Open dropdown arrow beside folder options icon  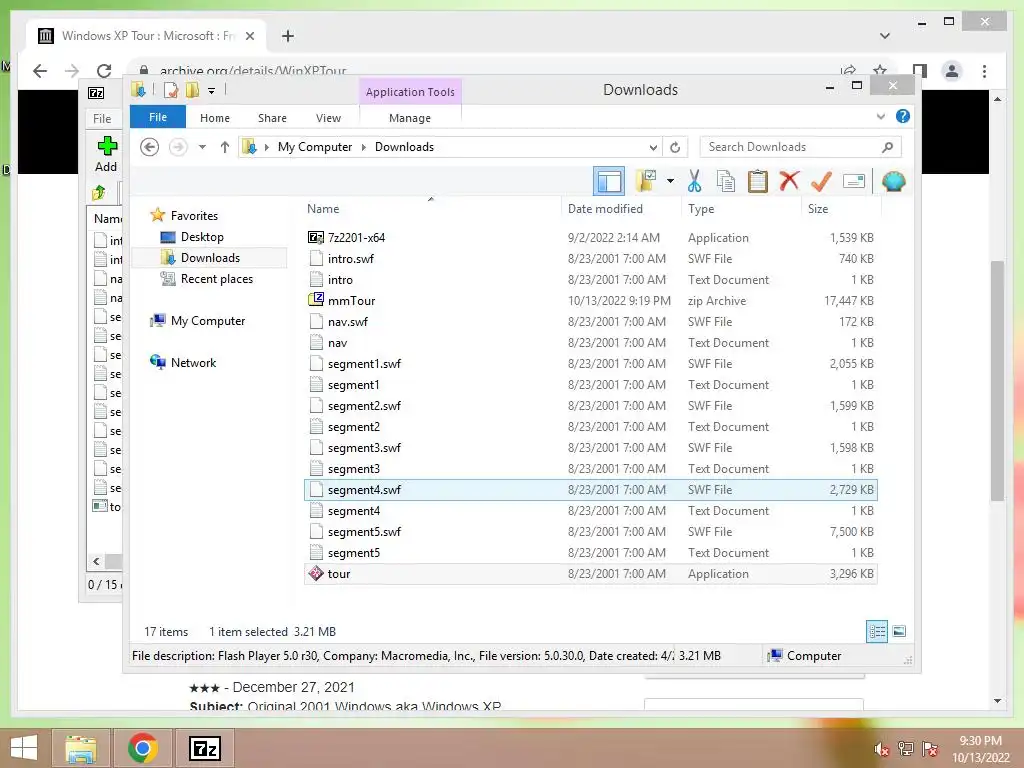pyautogui.click(x=670, y=181)
